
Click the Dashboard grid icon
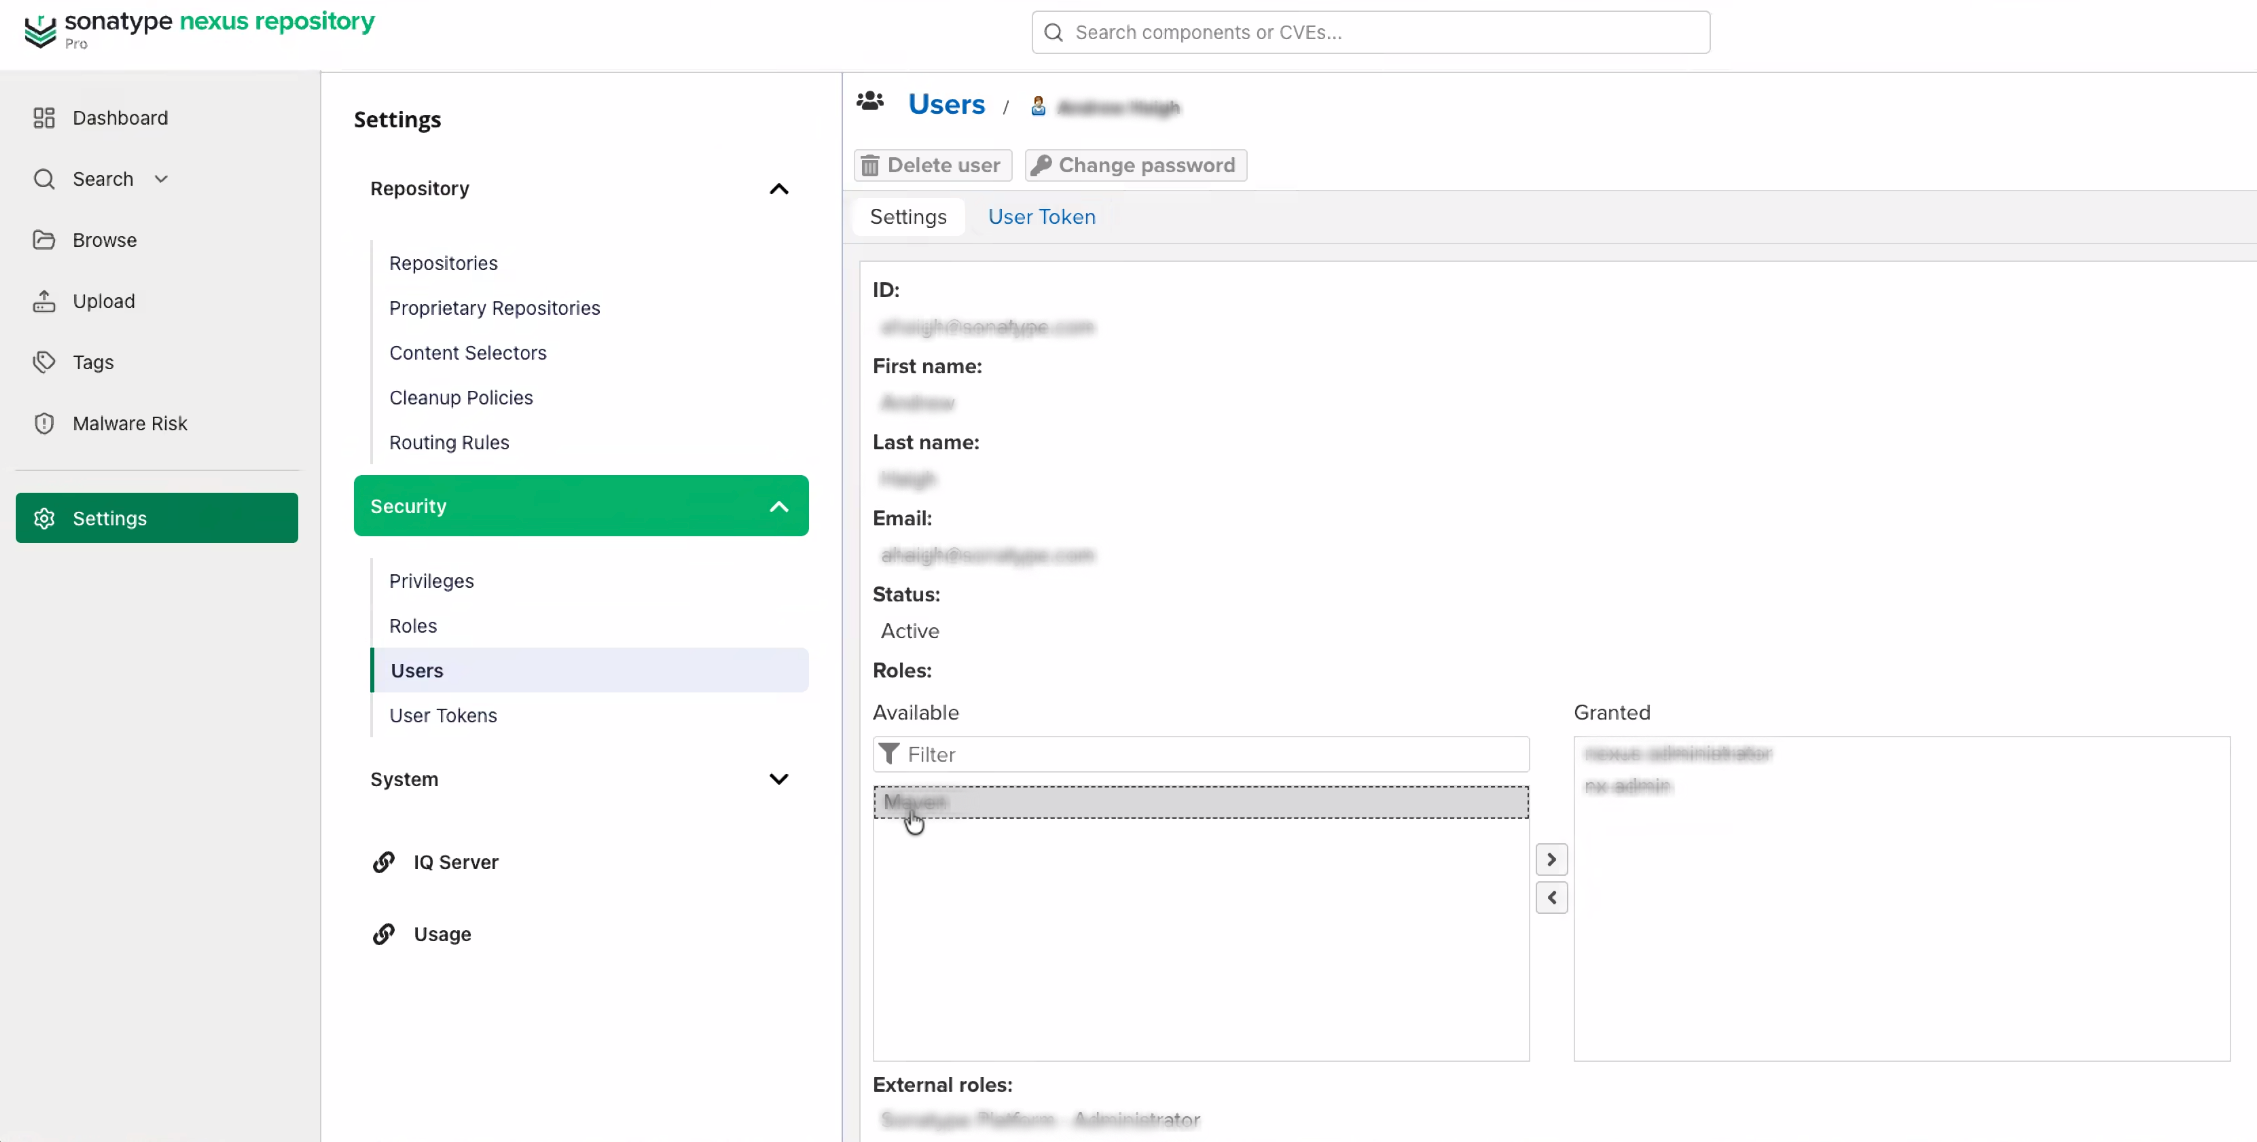coord(44,118)
